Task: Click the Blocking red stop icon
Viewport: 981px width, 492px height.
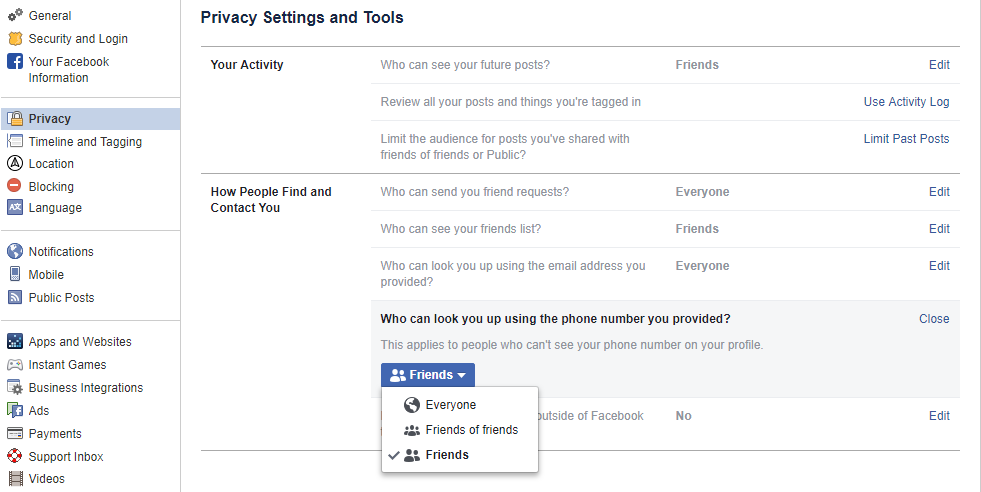Action: (15, 186)
